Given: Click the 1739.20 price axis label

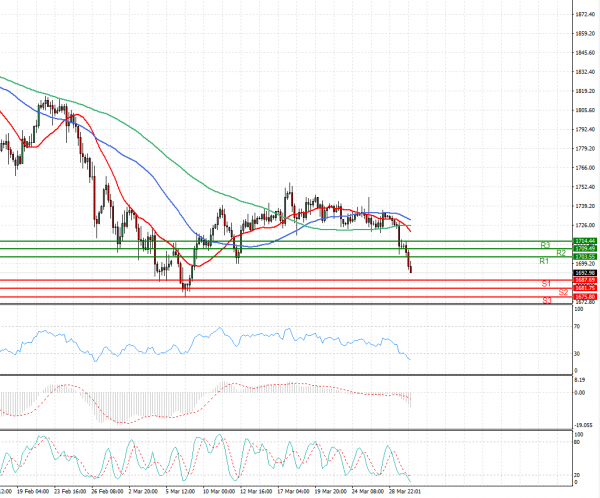Looking at the screenshot, I should [585, 206].
